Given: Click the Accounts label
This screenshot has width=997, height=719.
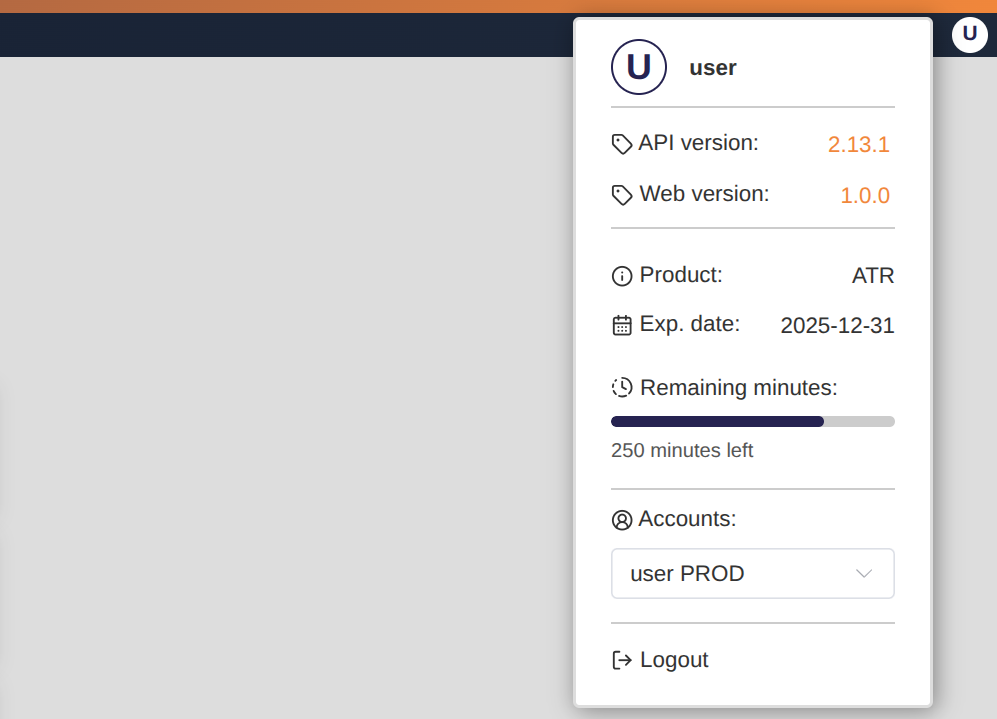Looking at the screenshot, I should (x=687, y=519).
